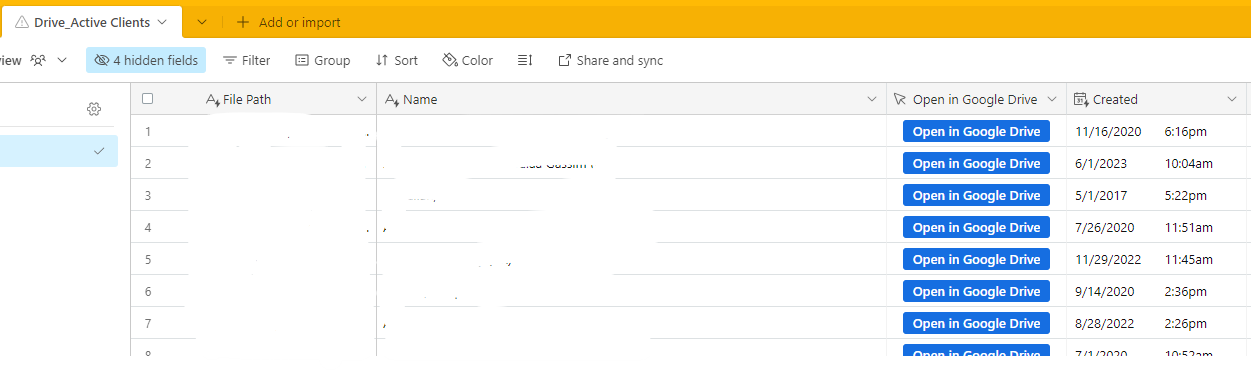Open the Group menu
Image resolution: width=1251 pixels, height=370 pixels.
coord(322,60)
